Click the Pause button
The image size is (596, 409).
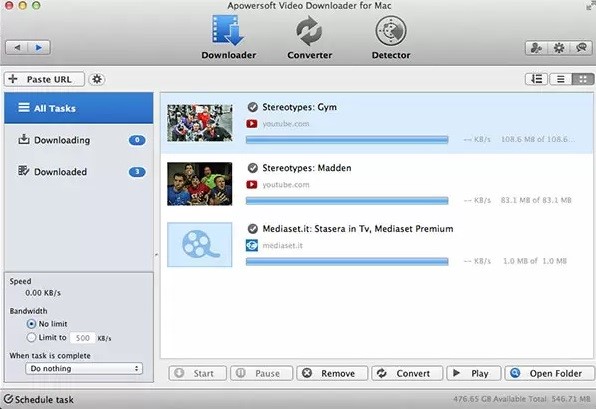coord(262,373)
